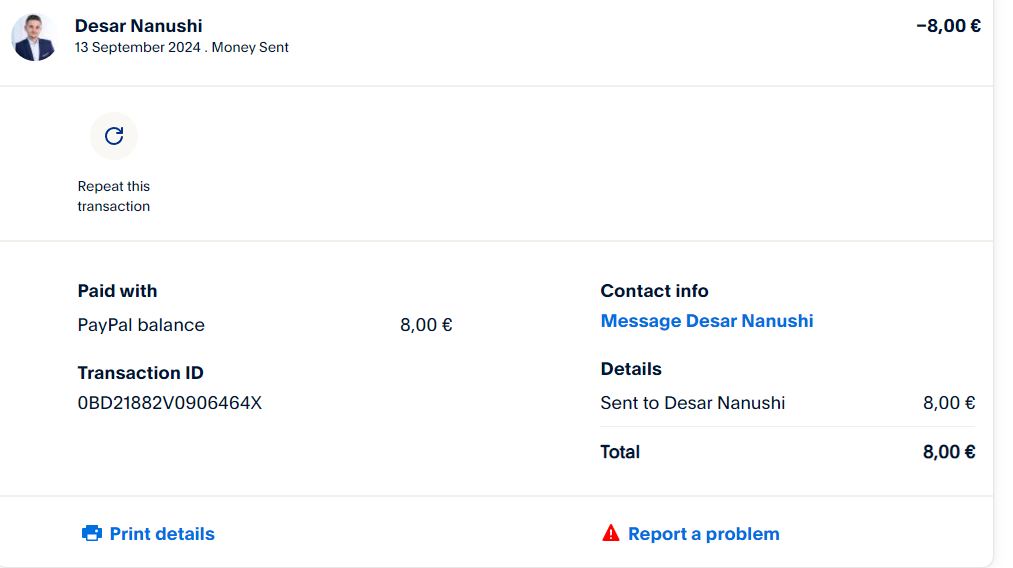Click the Transaction ID heading
Image resolution: width=1013 pixels, height=568 pixels.
140,373
